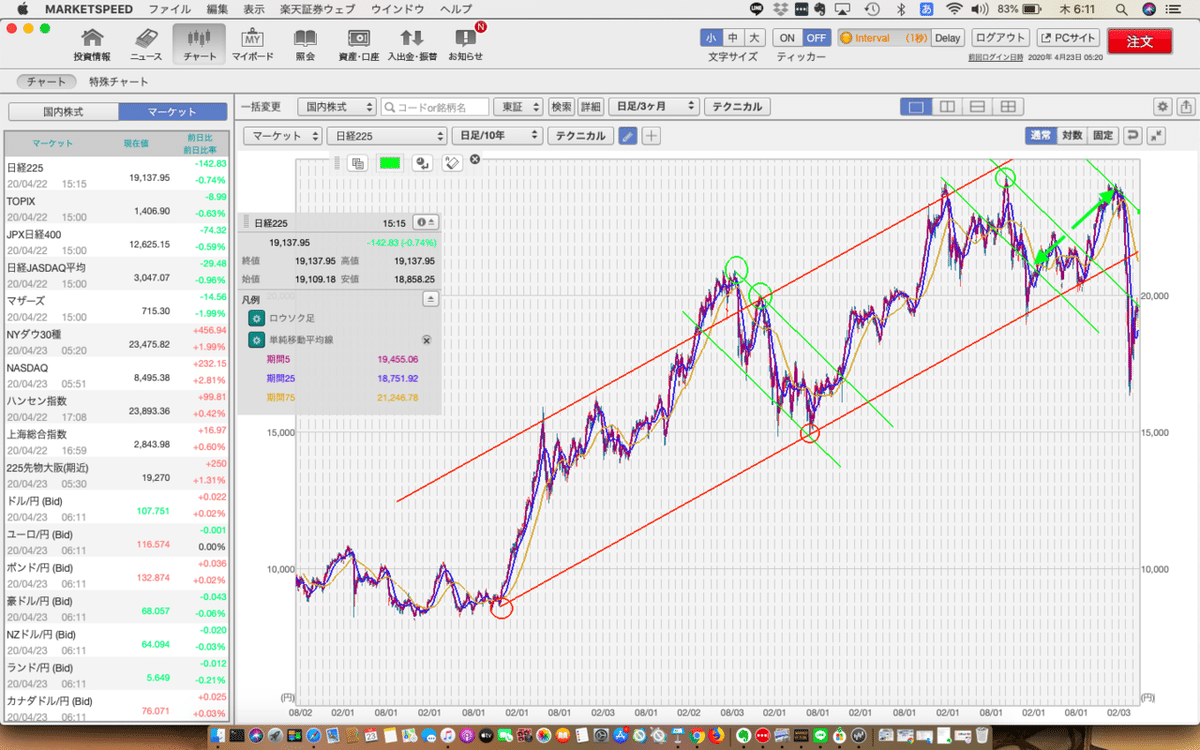This screenshot has width=1200, height=750.
Task: Set text size to 中
Action: coord(733,38)
